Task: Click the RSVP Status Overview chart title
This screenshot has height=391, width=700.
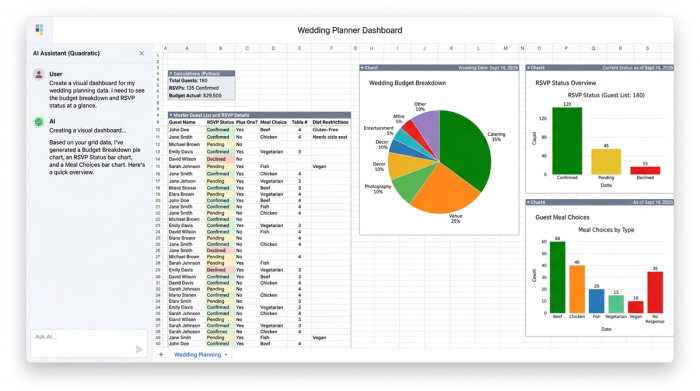Action: click(x=566, y=83)
